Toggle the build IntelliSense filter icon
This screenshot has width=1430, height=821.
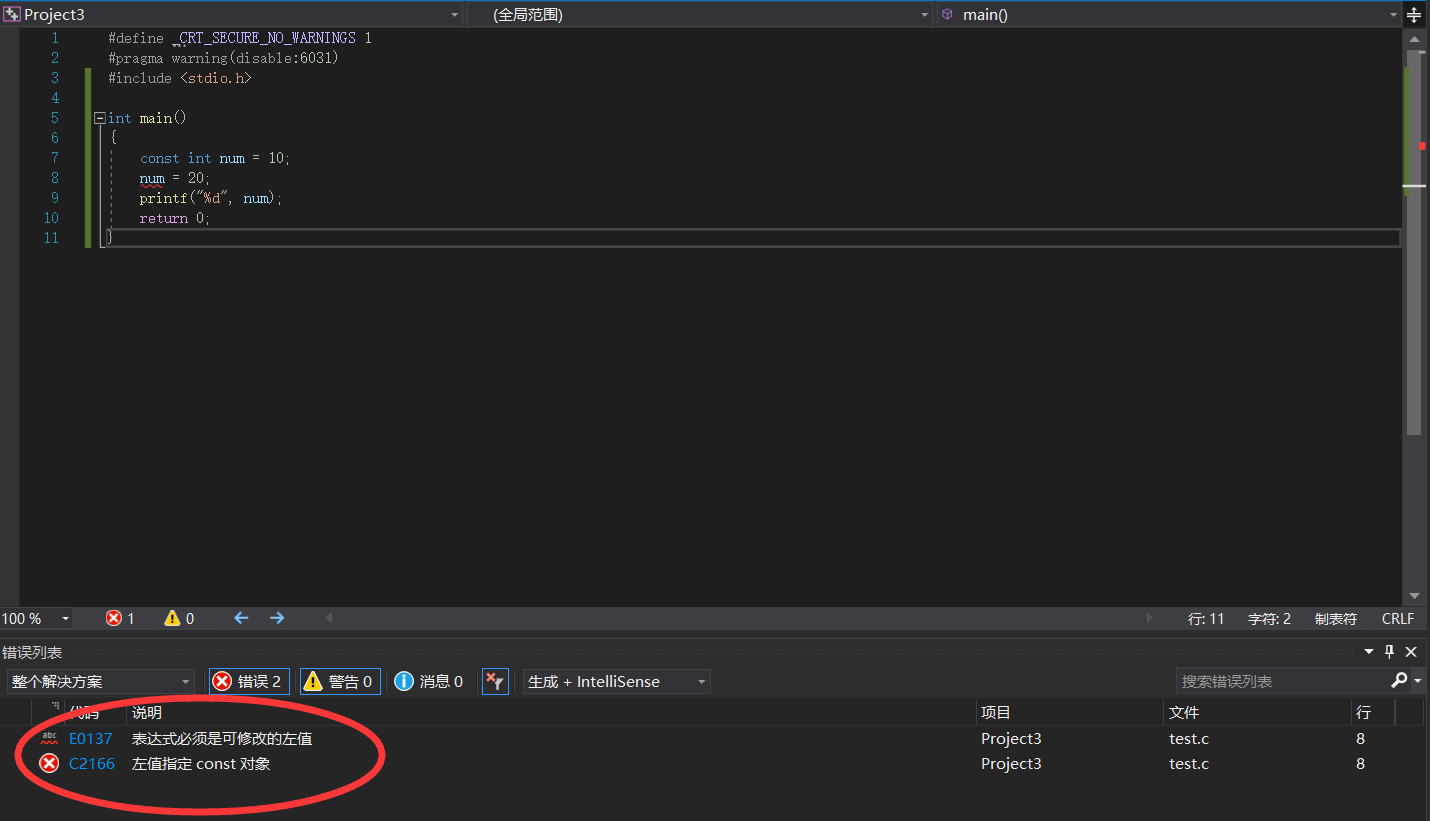495,681
